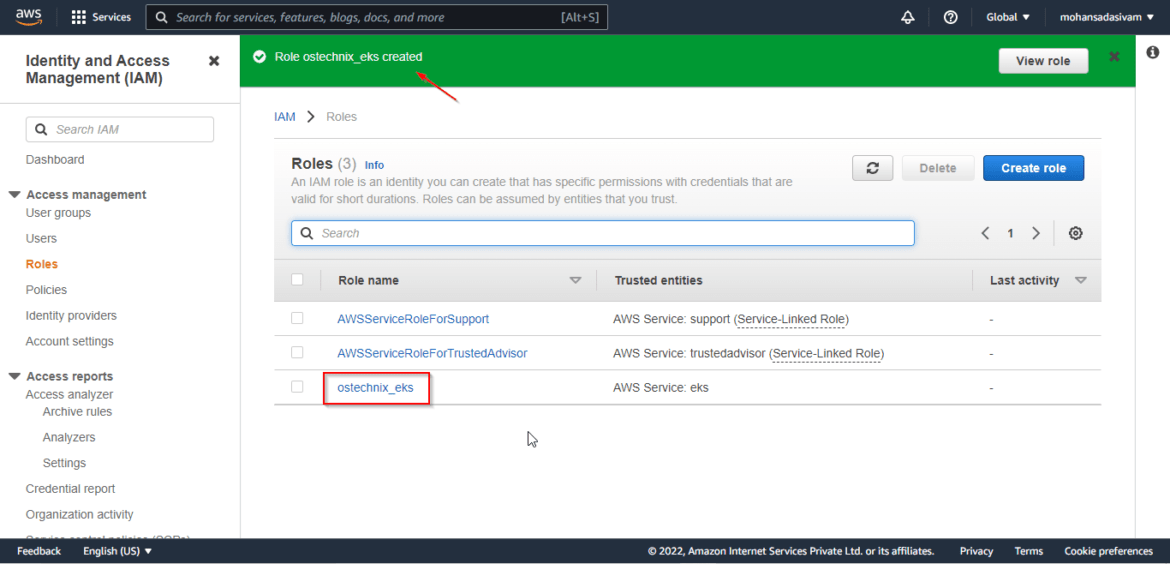Click the 'AWS Service: eks' cell
Image resolution: width=1170 pixels, height=564 pixels.
point(660,388)
